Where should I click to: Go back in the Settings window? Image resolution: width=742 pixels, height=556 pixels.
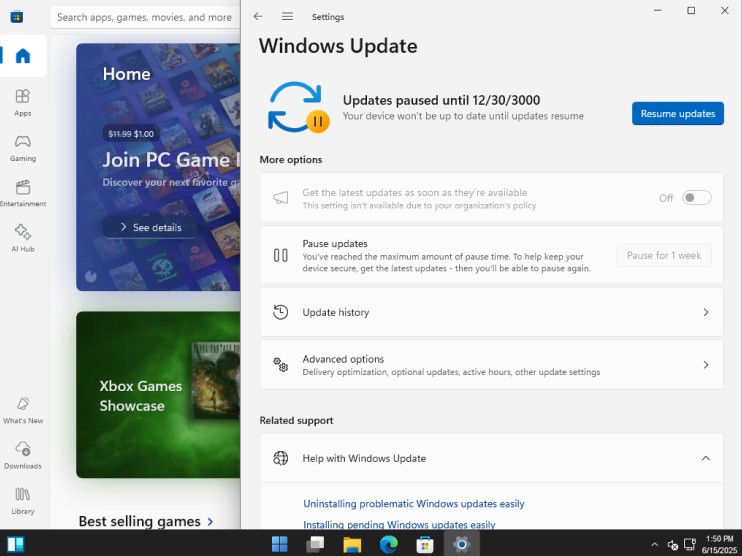(258, 17)
